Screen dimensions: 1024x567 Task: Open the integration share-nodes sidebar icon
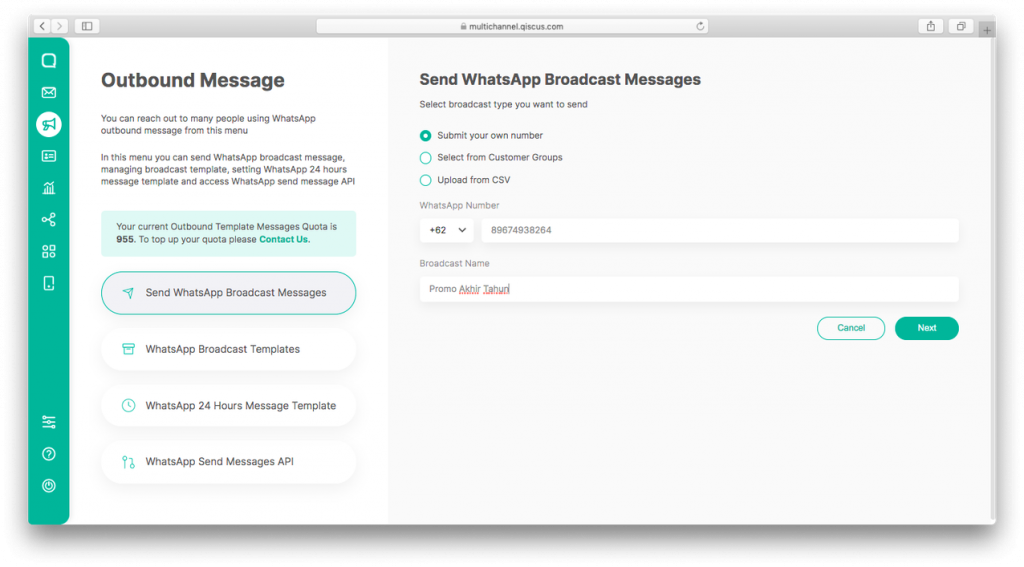click(x=49, y=219)
